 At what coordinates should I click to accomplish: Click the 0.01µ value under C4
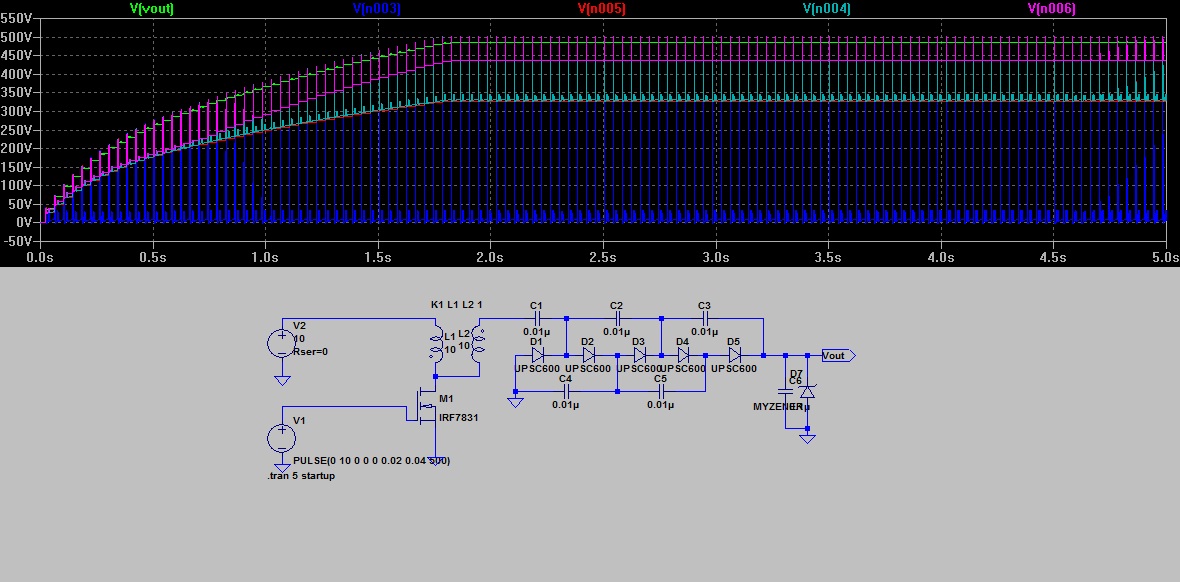pos(566,405)
